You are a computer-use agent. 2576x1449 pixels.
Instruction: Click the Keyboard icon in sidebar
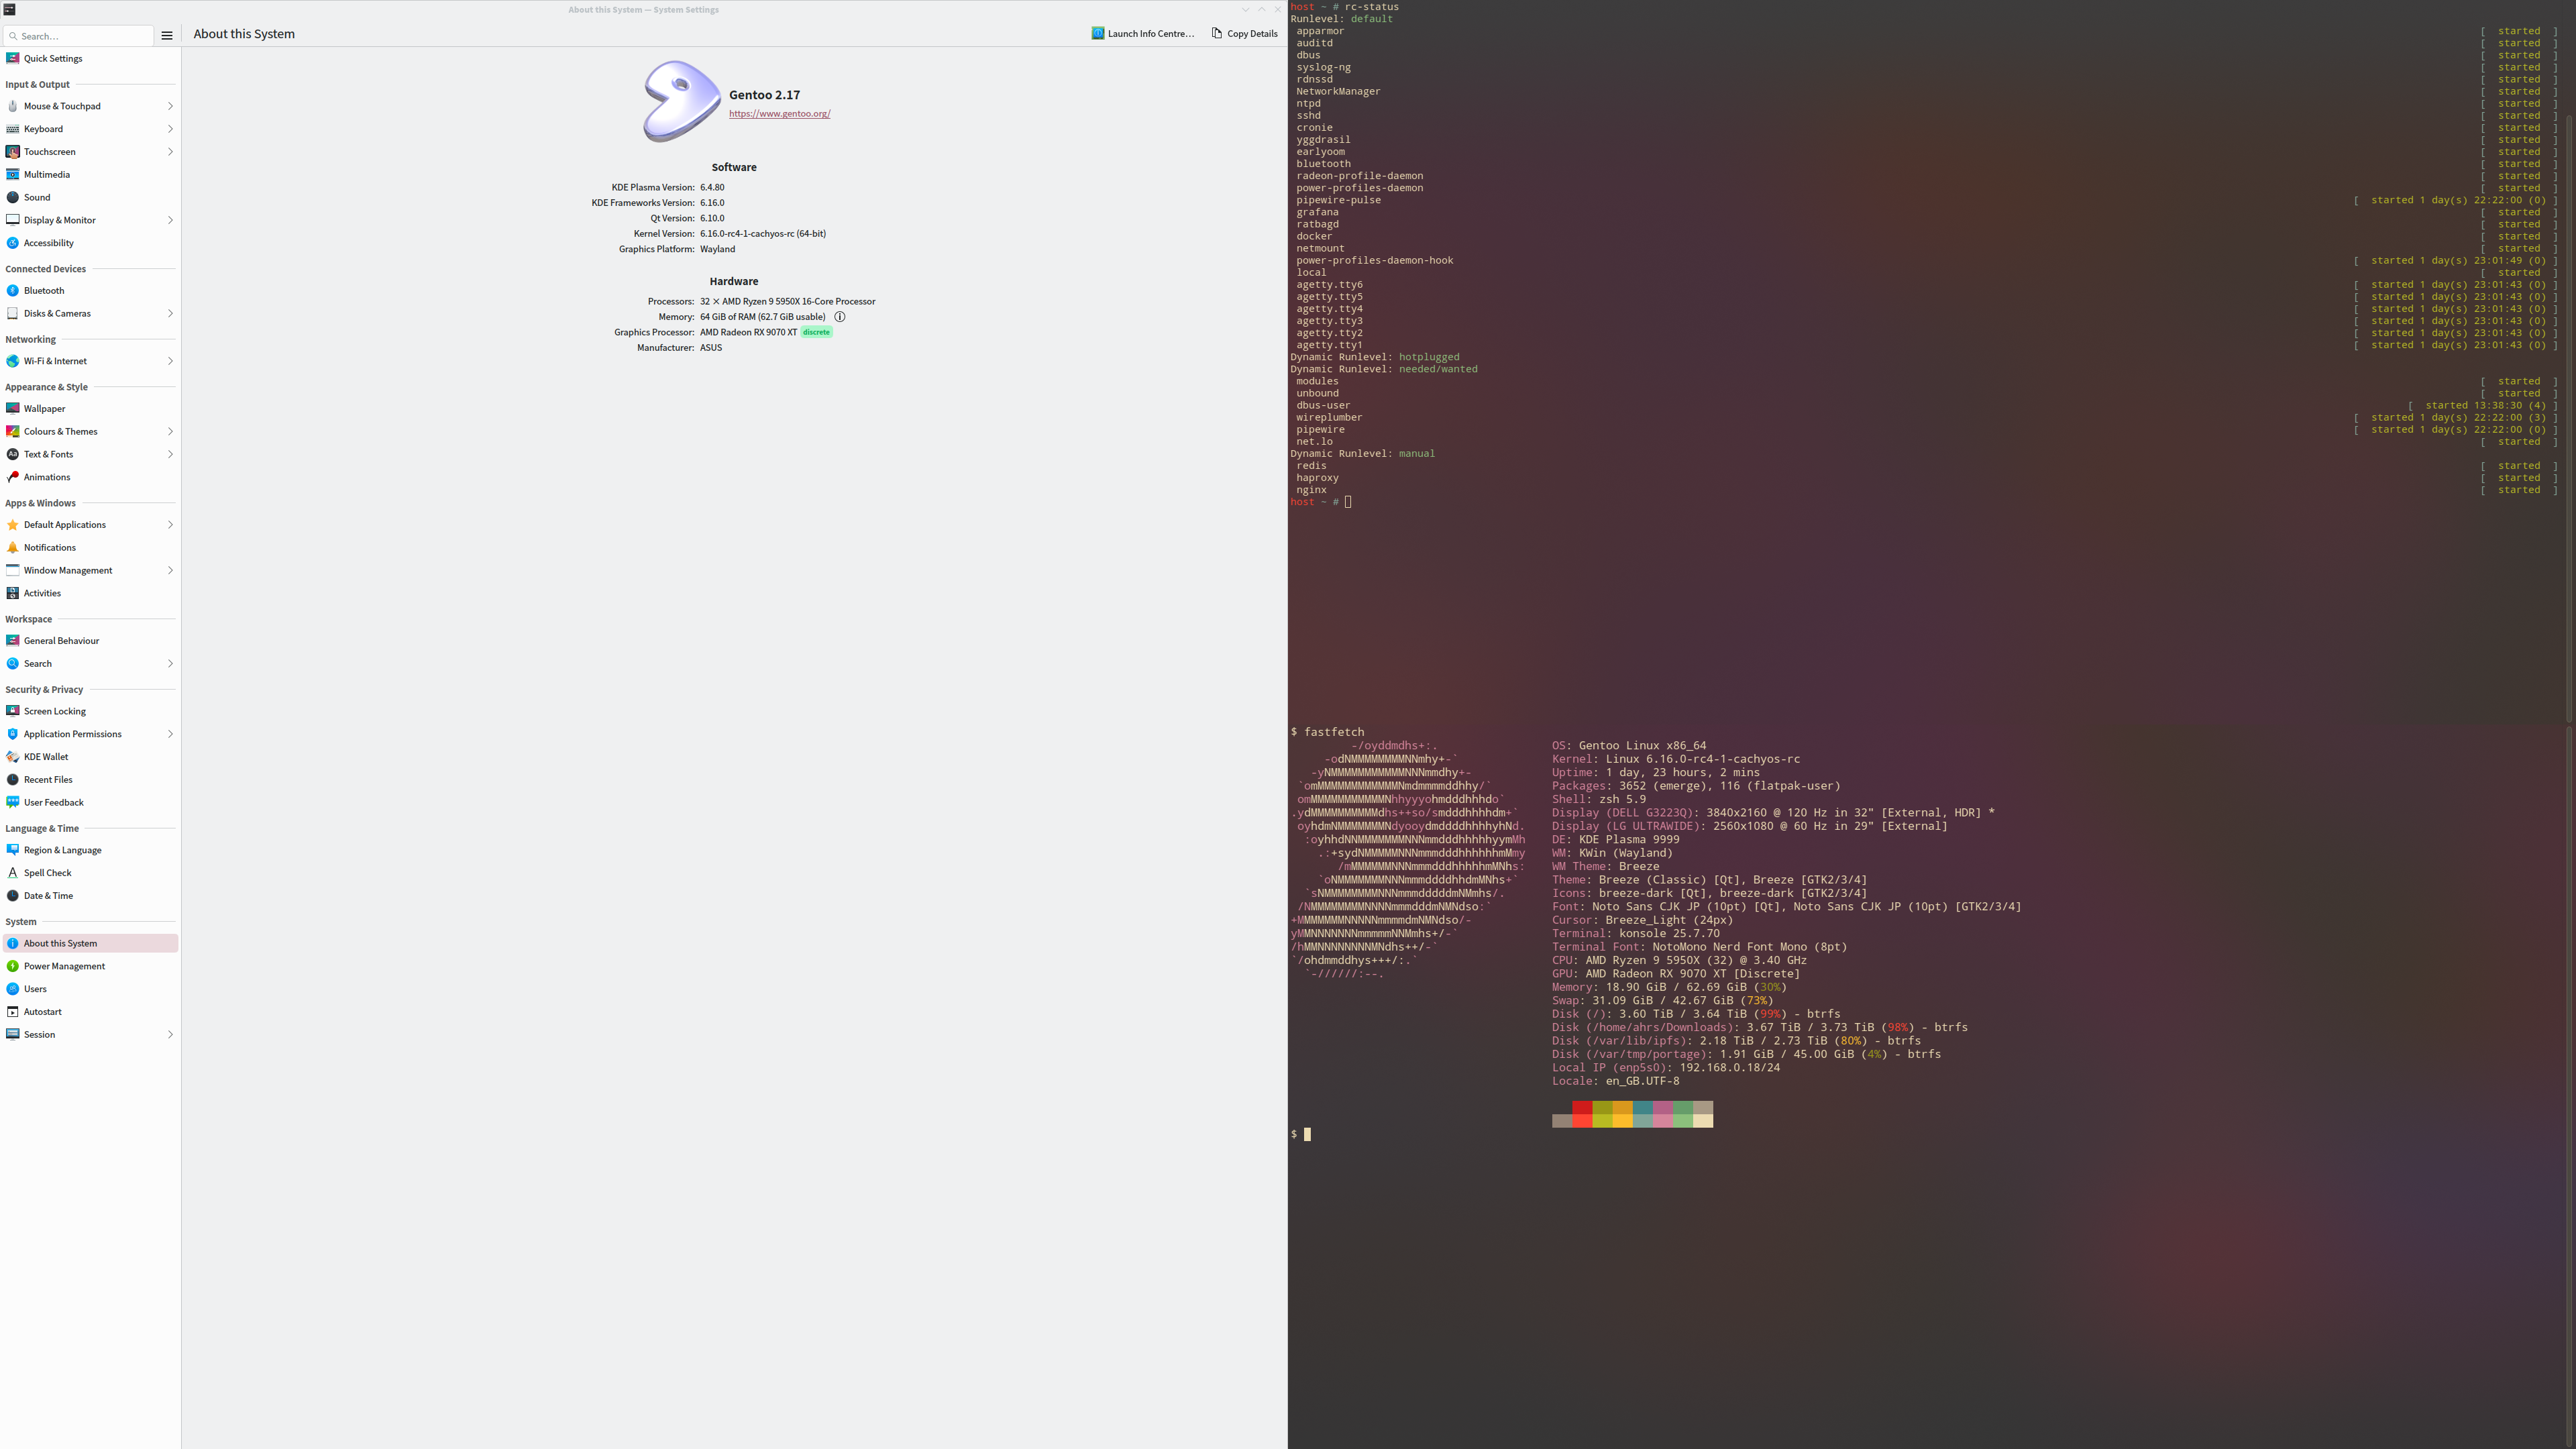(x=13, y=129)
